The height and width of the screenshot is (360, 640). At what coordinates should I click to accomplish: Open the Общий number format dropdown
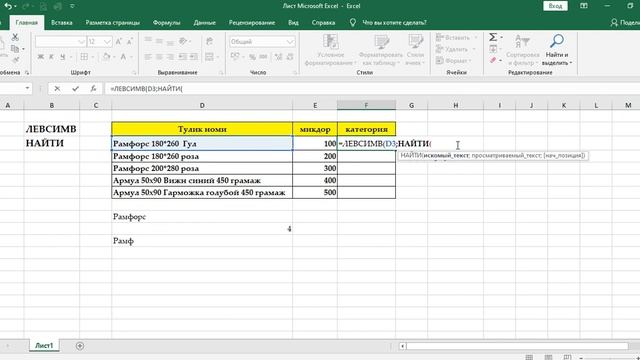click(x=290, y=42)
